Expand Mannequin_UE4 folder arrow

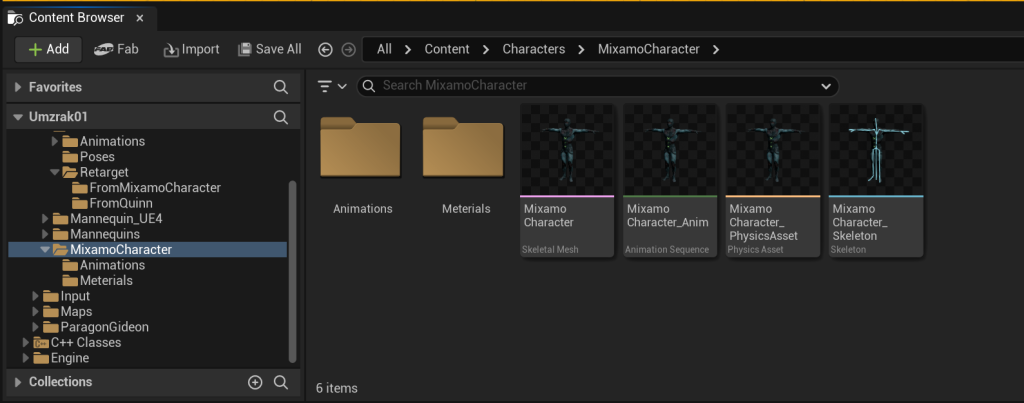(x=45, y=219)
